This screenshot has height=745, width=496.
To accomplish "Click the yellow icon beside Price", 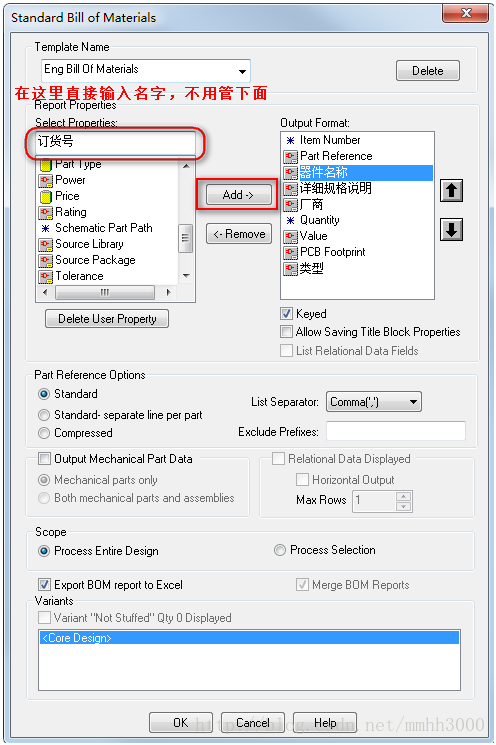I will [46, 196].
